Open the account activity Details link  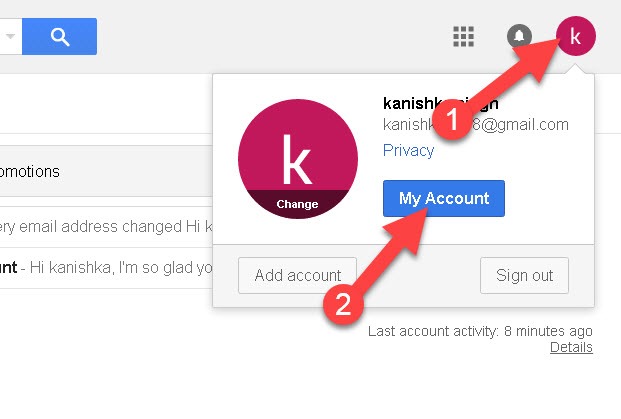pyautogui.click(x=571, y=347)
